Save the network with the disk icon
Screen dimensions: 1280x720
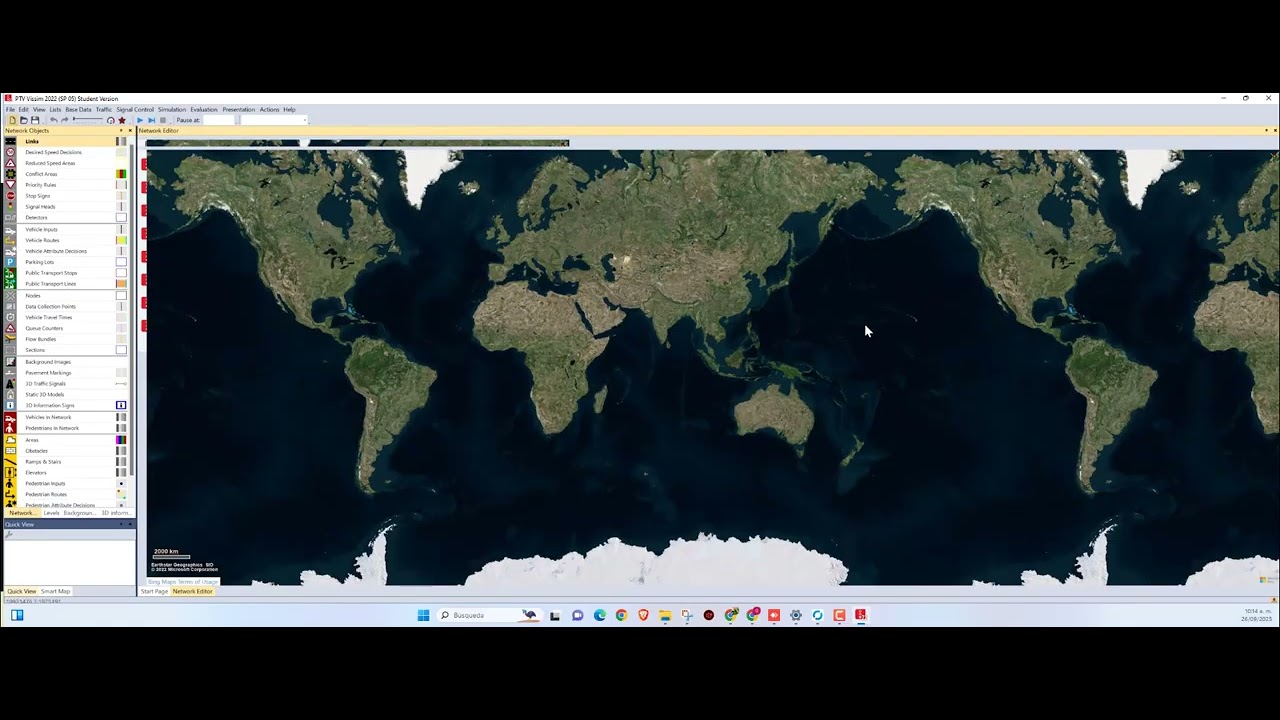tap(35, 120)
